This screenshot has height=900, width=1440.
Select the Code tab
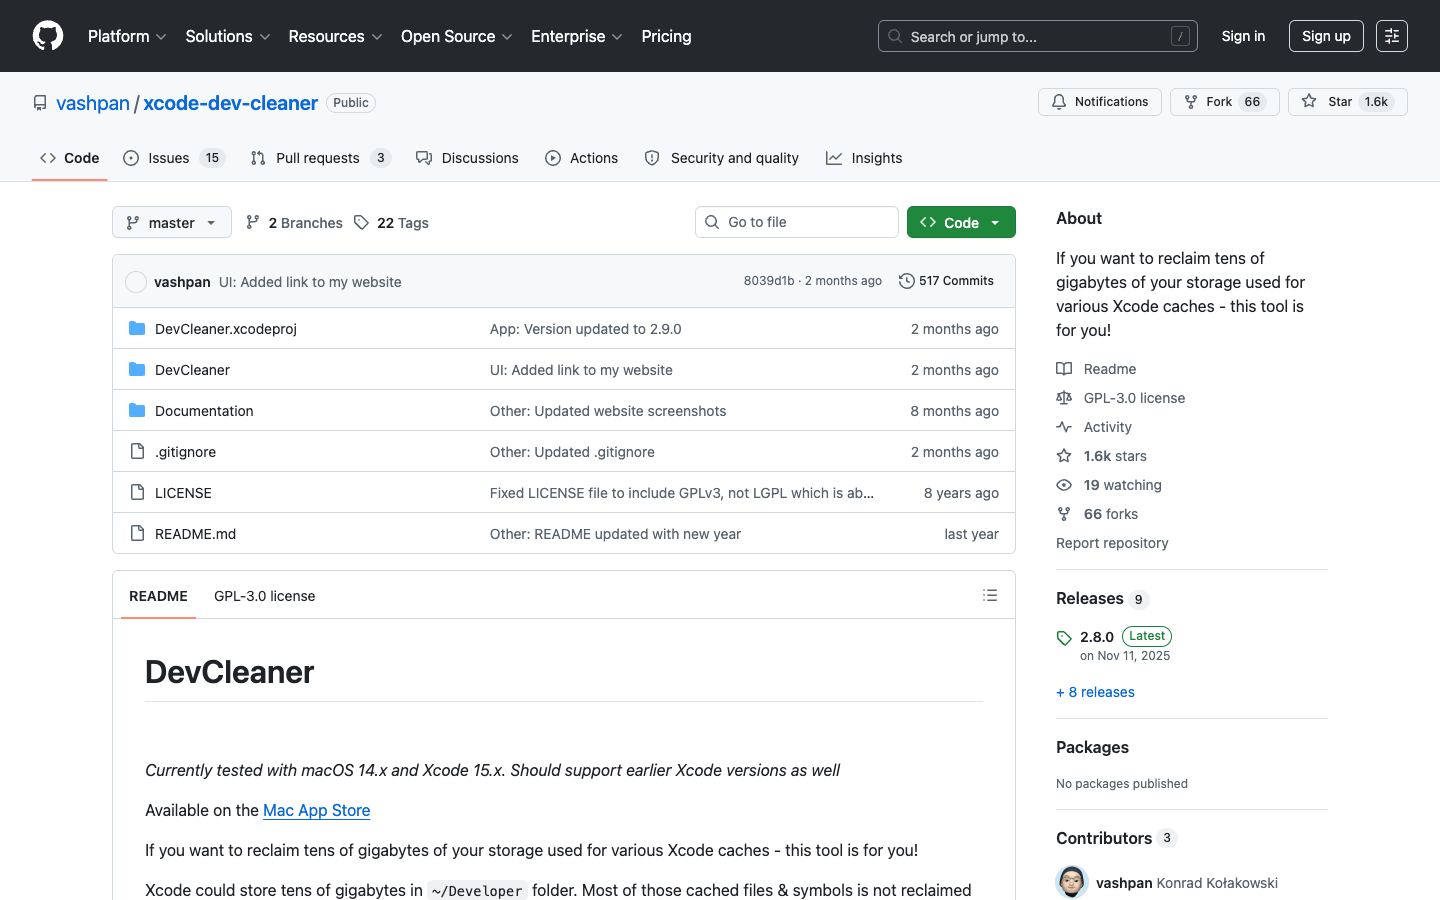click(70, 158)
